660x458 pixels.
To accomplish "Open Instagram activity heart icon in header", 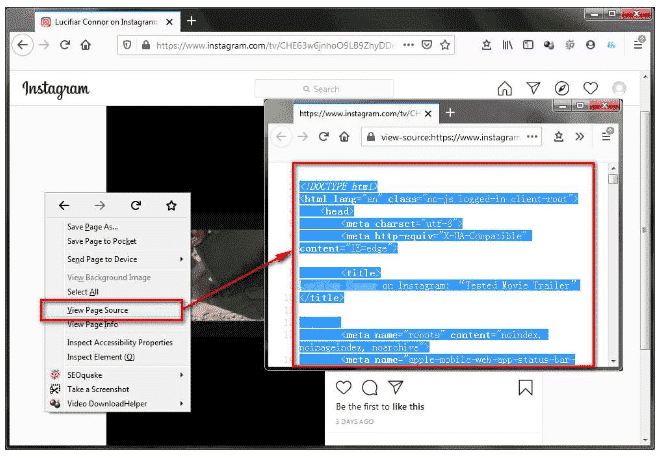I will click(591, 88).
